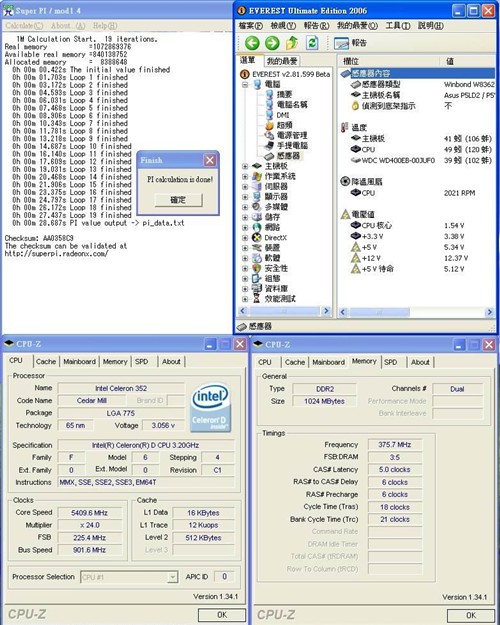Click the details panel horizontal scrollbar thumb
Image resolution: width=500 pixels, height=625 pixels.
click(378, 312)
